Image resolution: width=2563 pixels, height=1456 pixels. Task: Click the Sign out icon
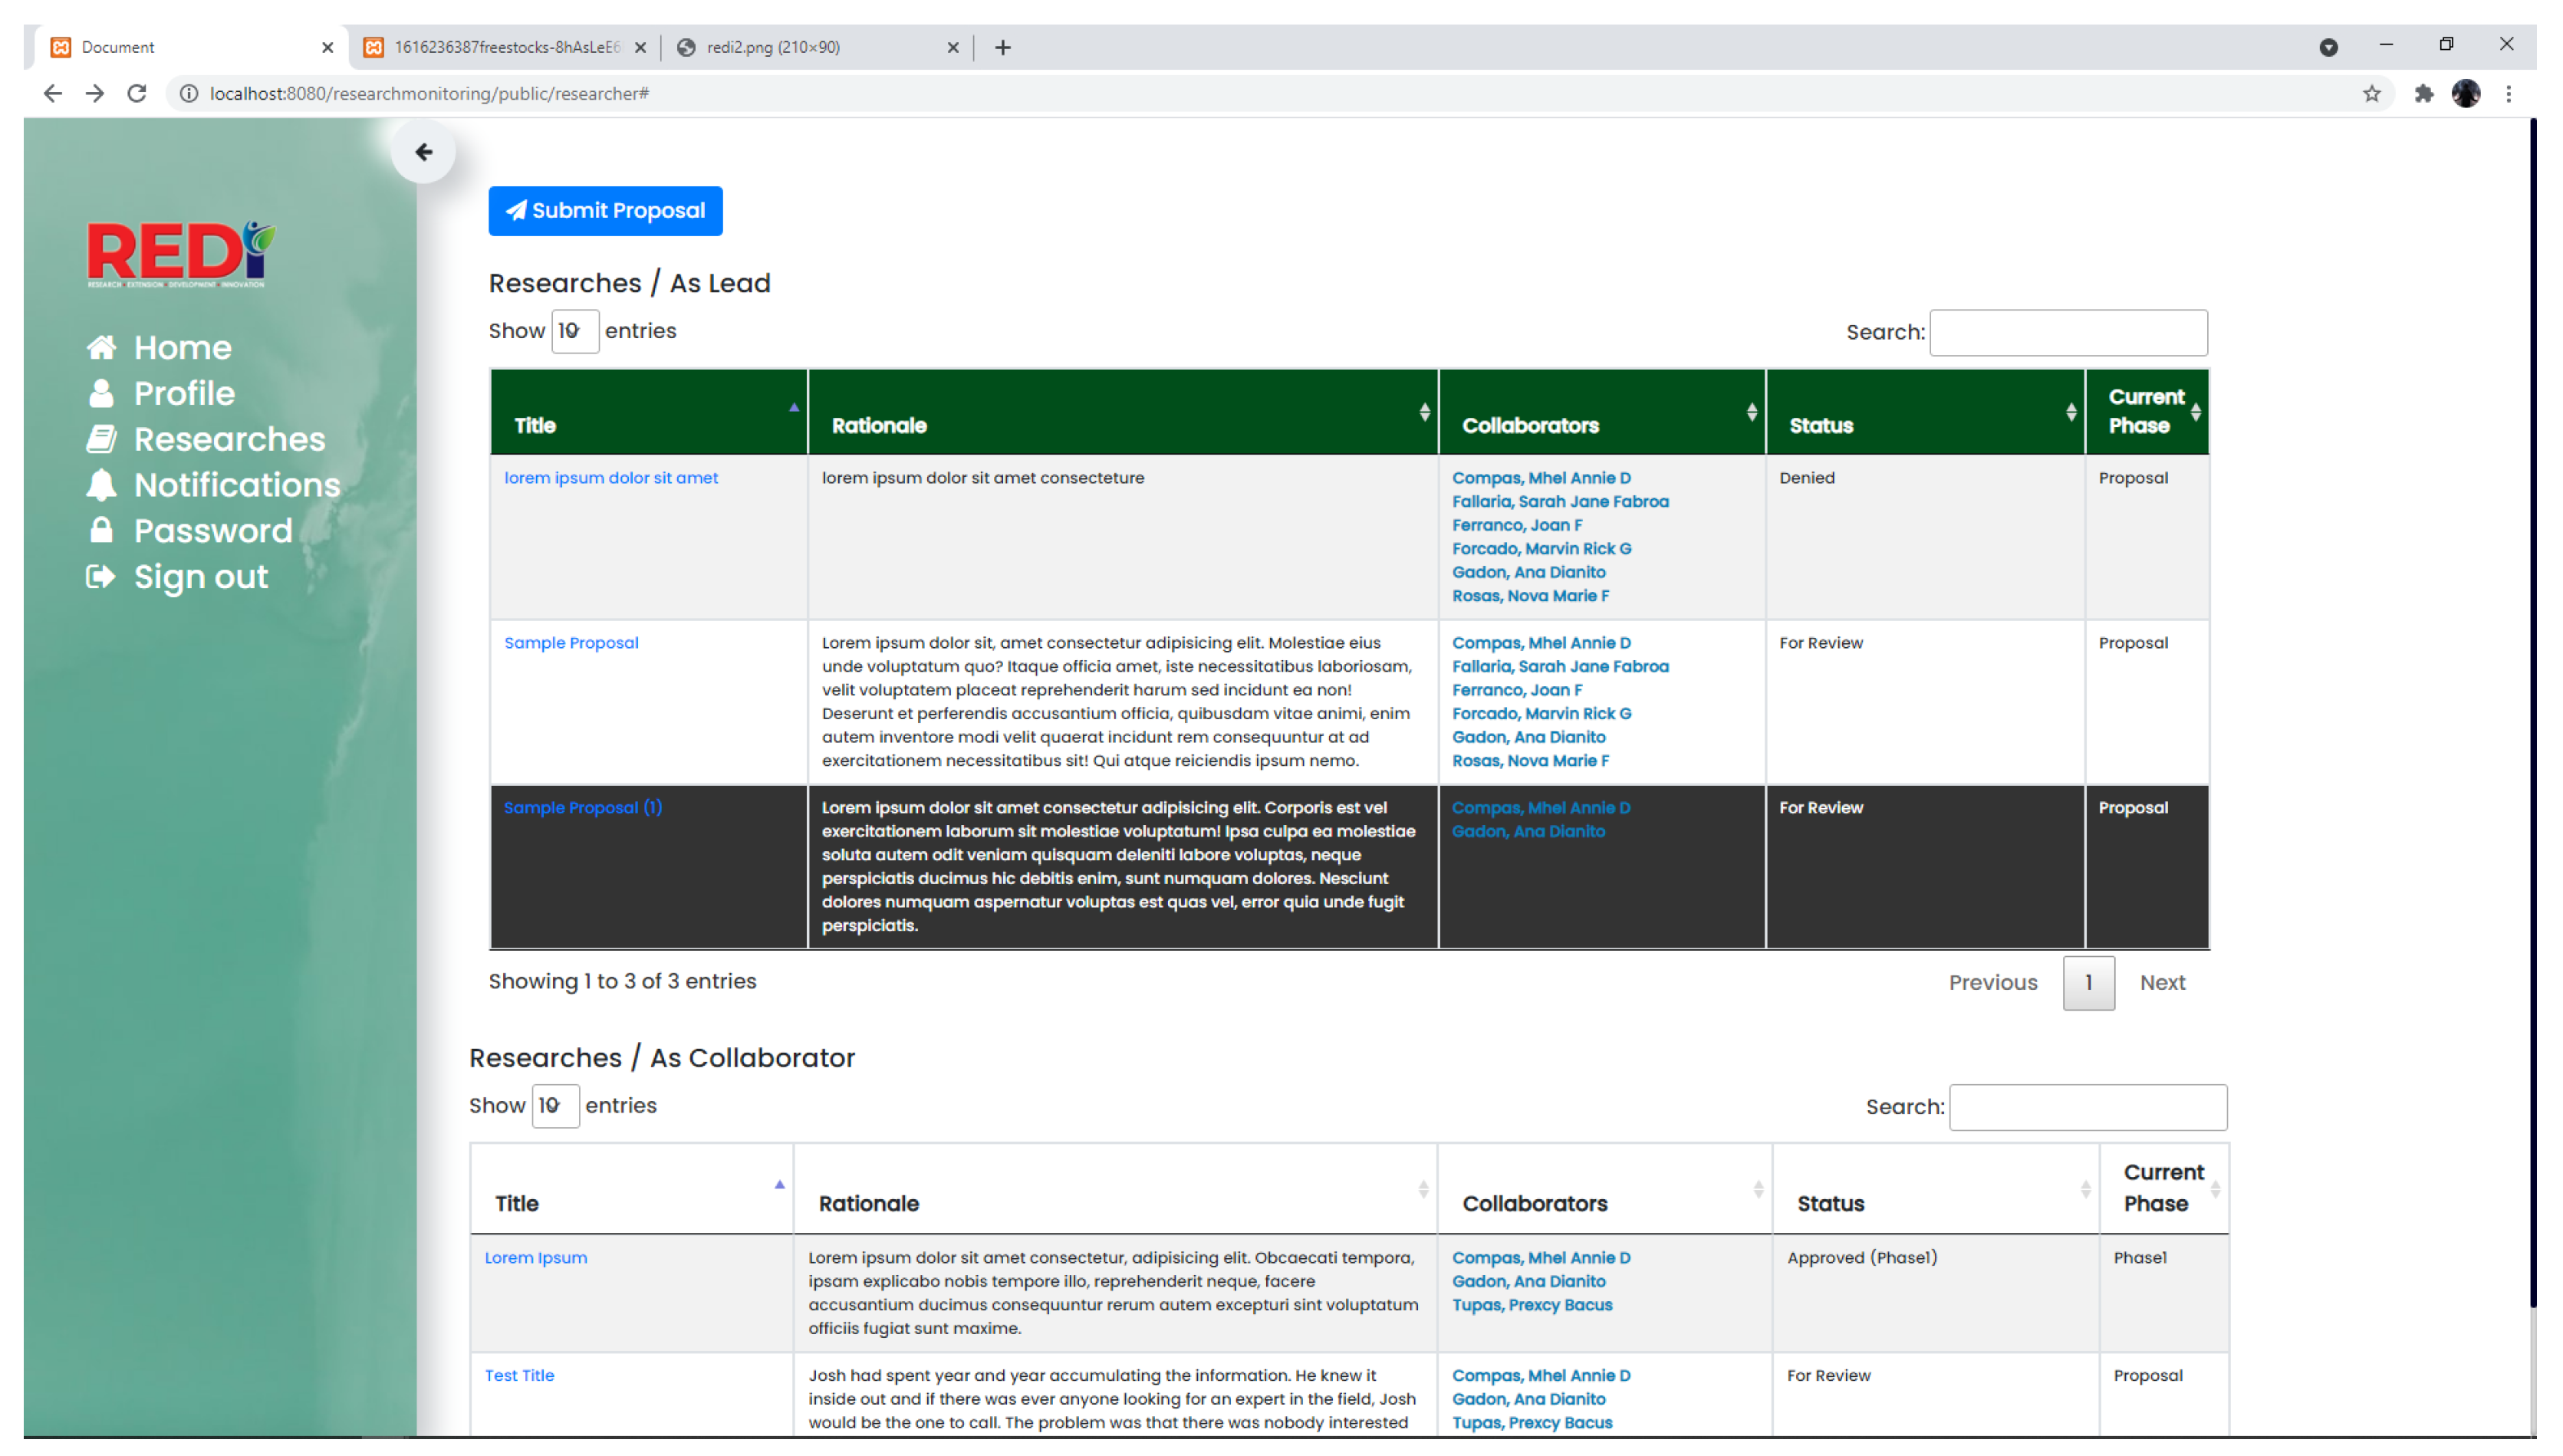click(101, 577)
